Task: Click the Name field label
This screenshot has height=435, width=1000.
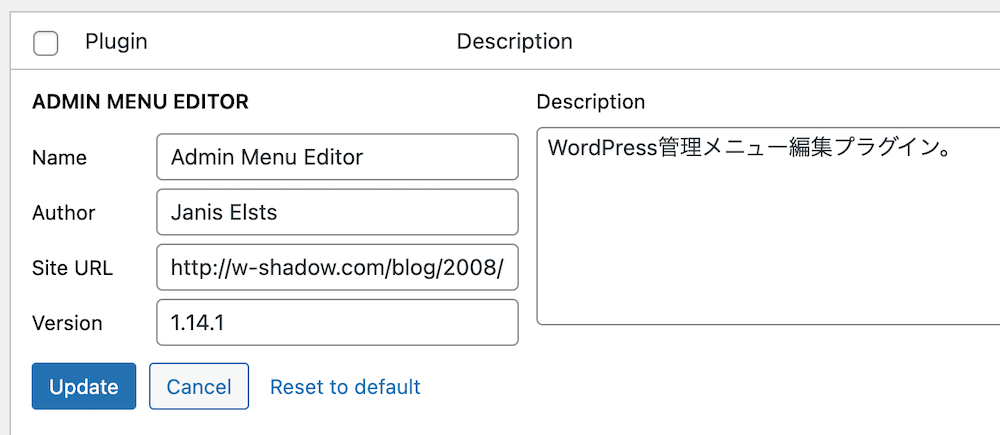Action: pos(60,158)
